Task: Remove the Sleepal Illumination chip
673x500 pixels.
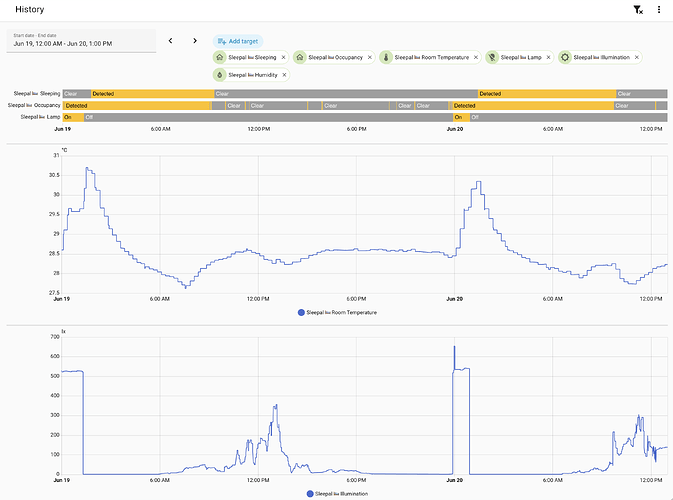Action: click(x=637, y=57)
